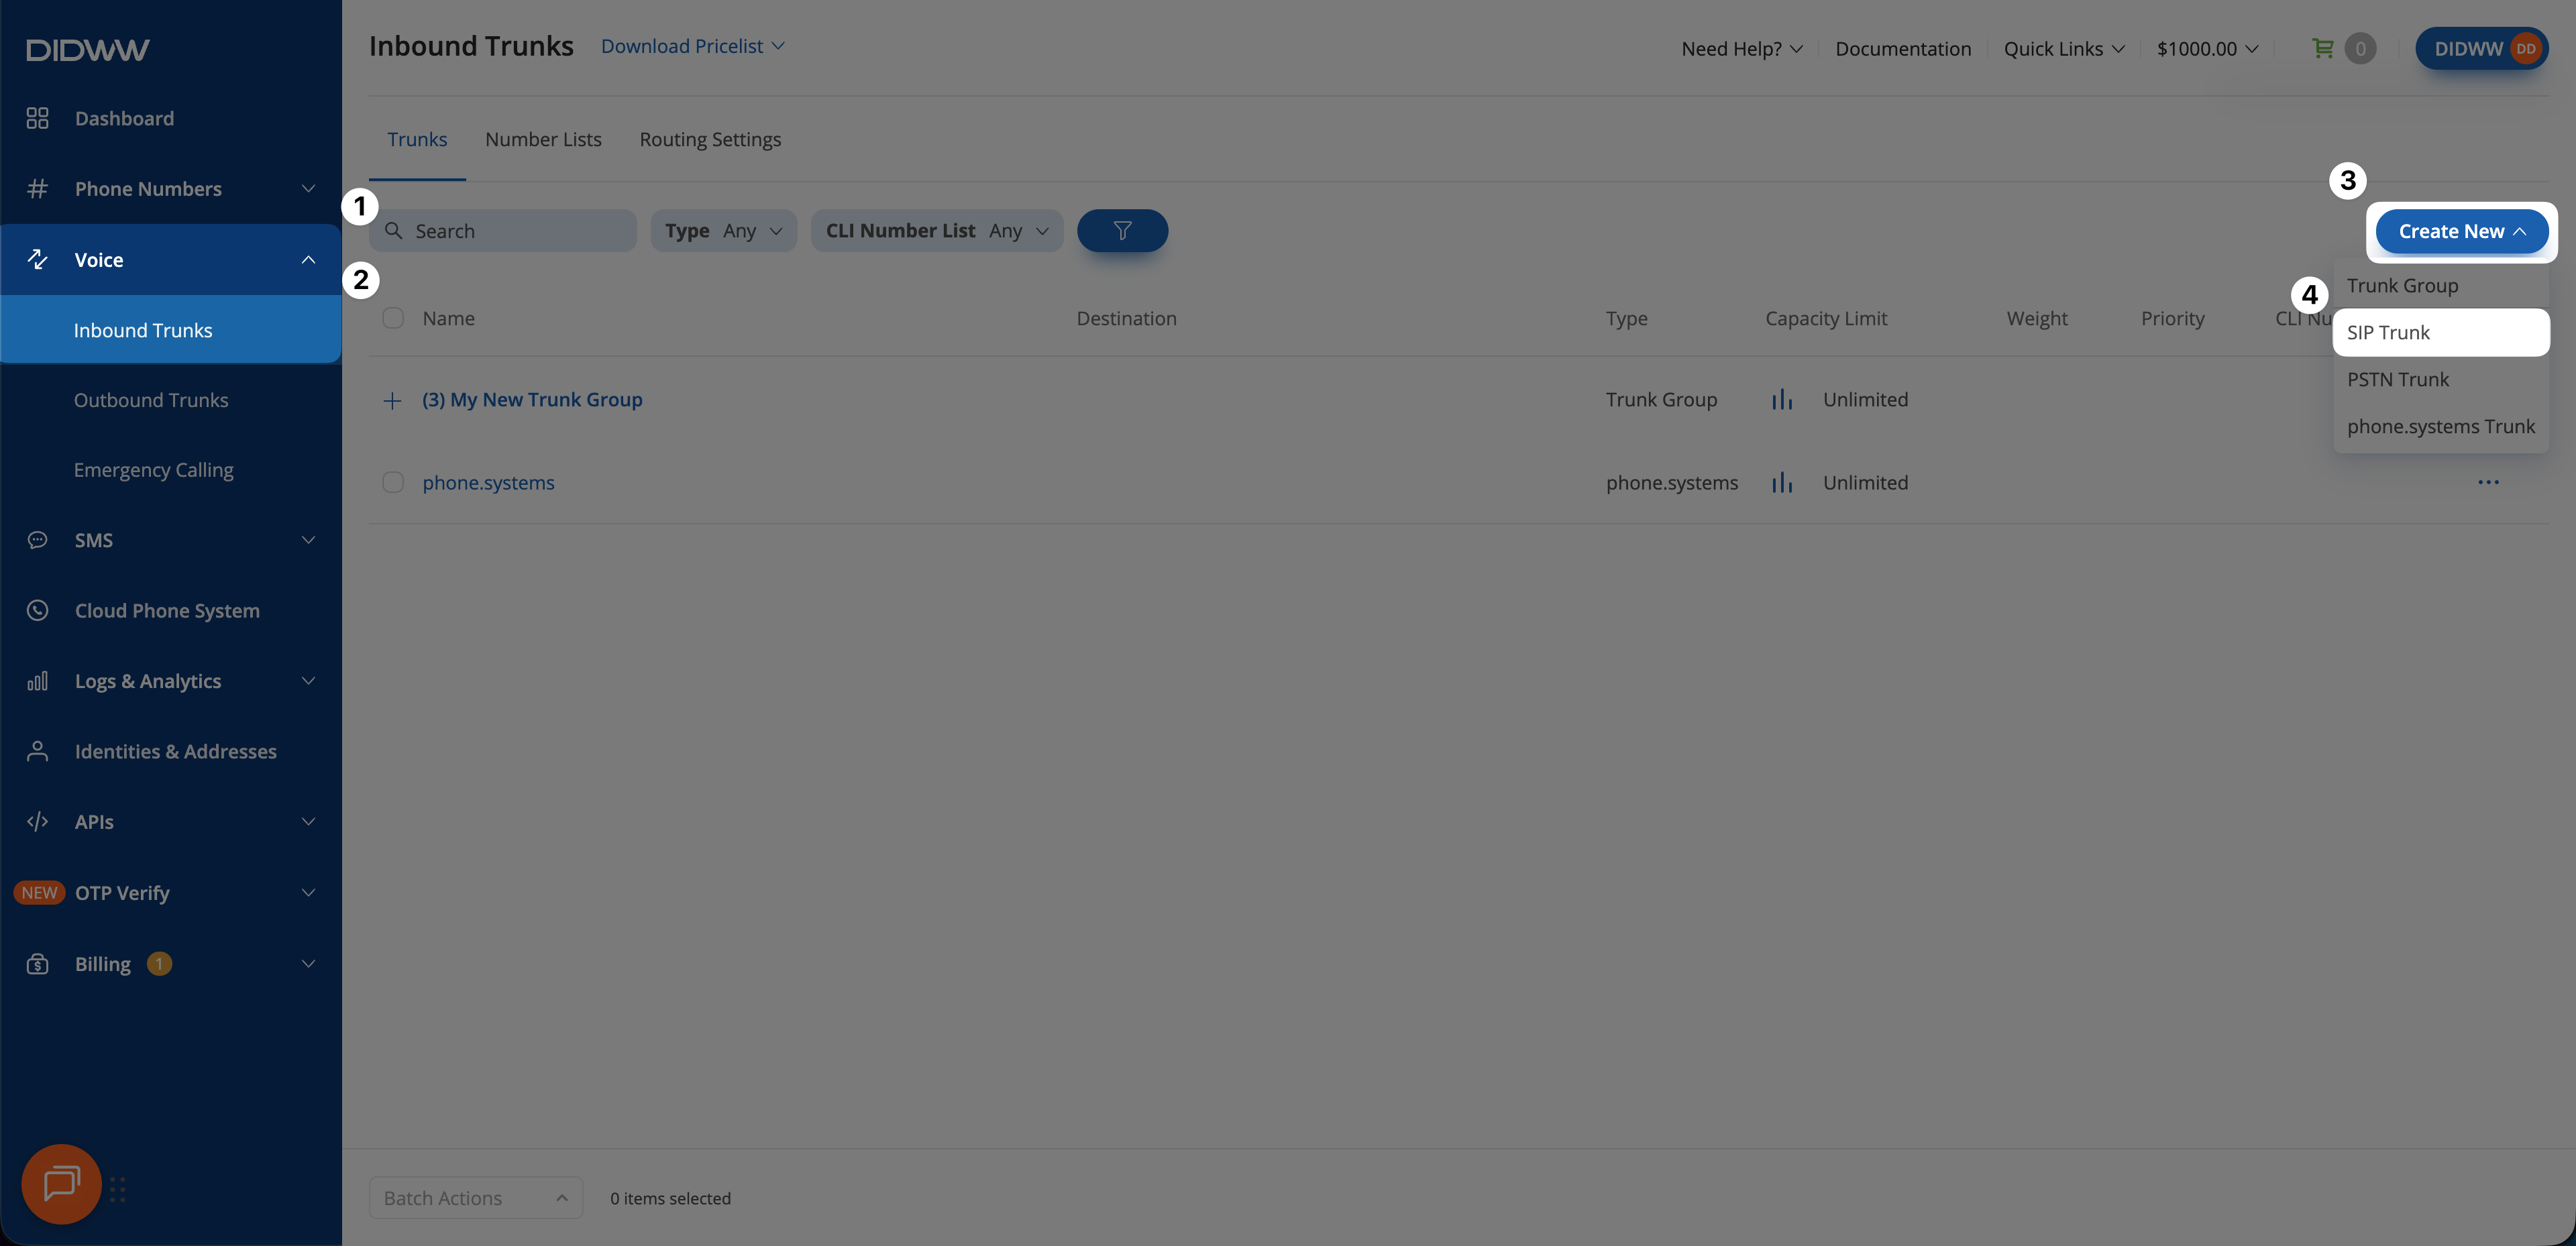Viewport: 2576px width, 1246px height.
Task: Open the Type Any filter dropdown
Action: 724,231
